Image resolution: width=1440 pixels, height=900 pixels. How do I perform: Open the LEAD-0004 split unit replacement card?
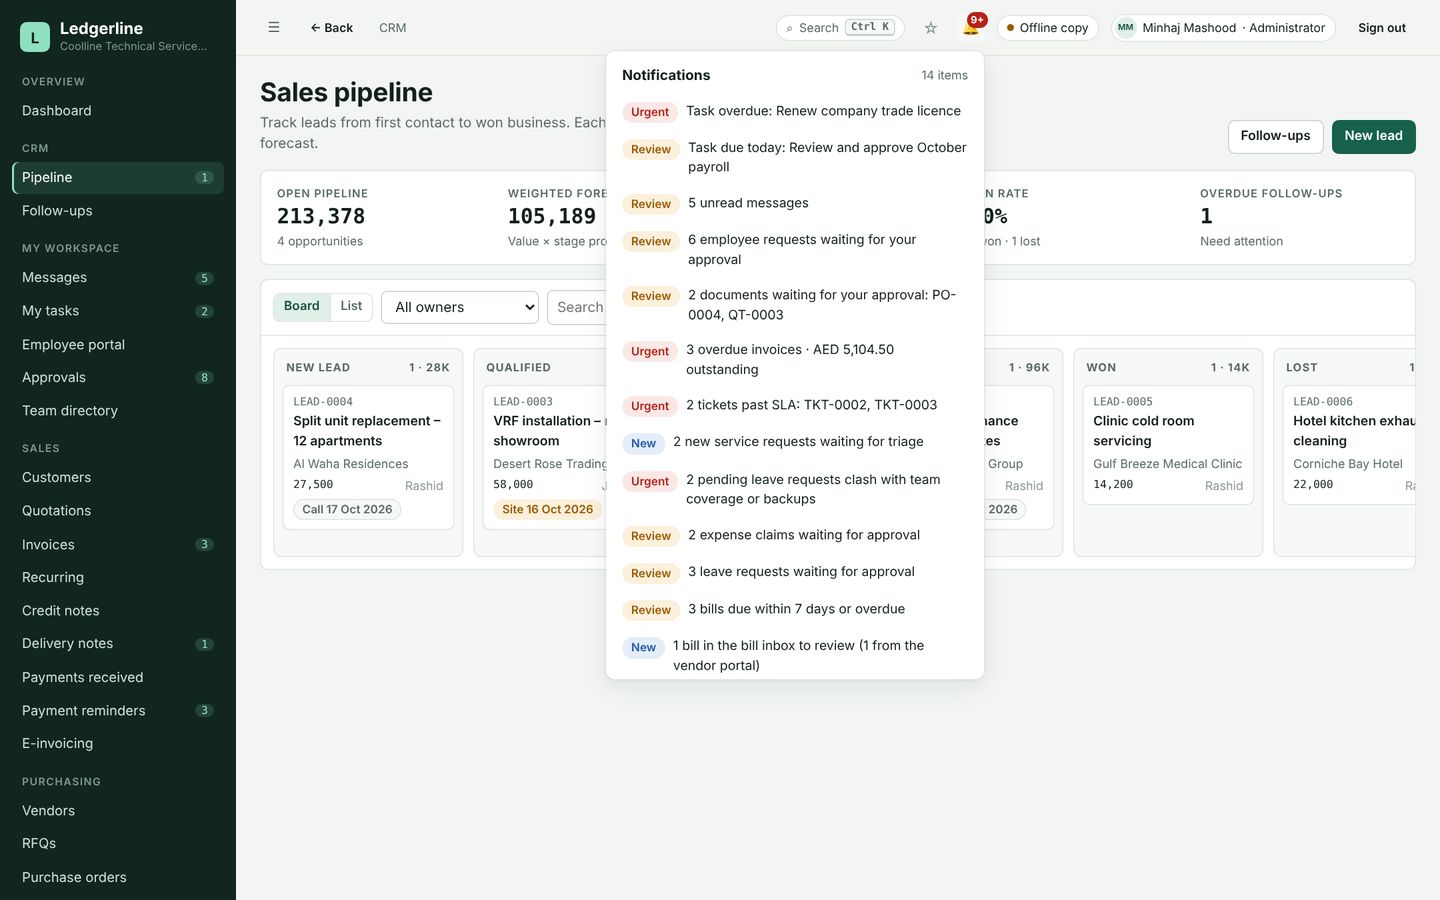point(368,457)
